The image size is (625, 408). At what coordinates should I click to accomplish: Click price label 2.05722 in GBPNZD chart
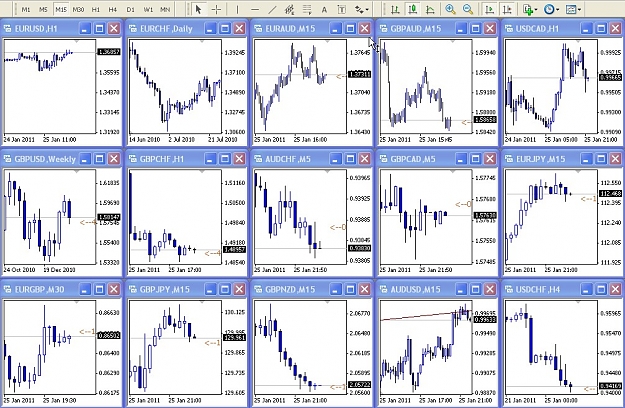pos(360,385)
